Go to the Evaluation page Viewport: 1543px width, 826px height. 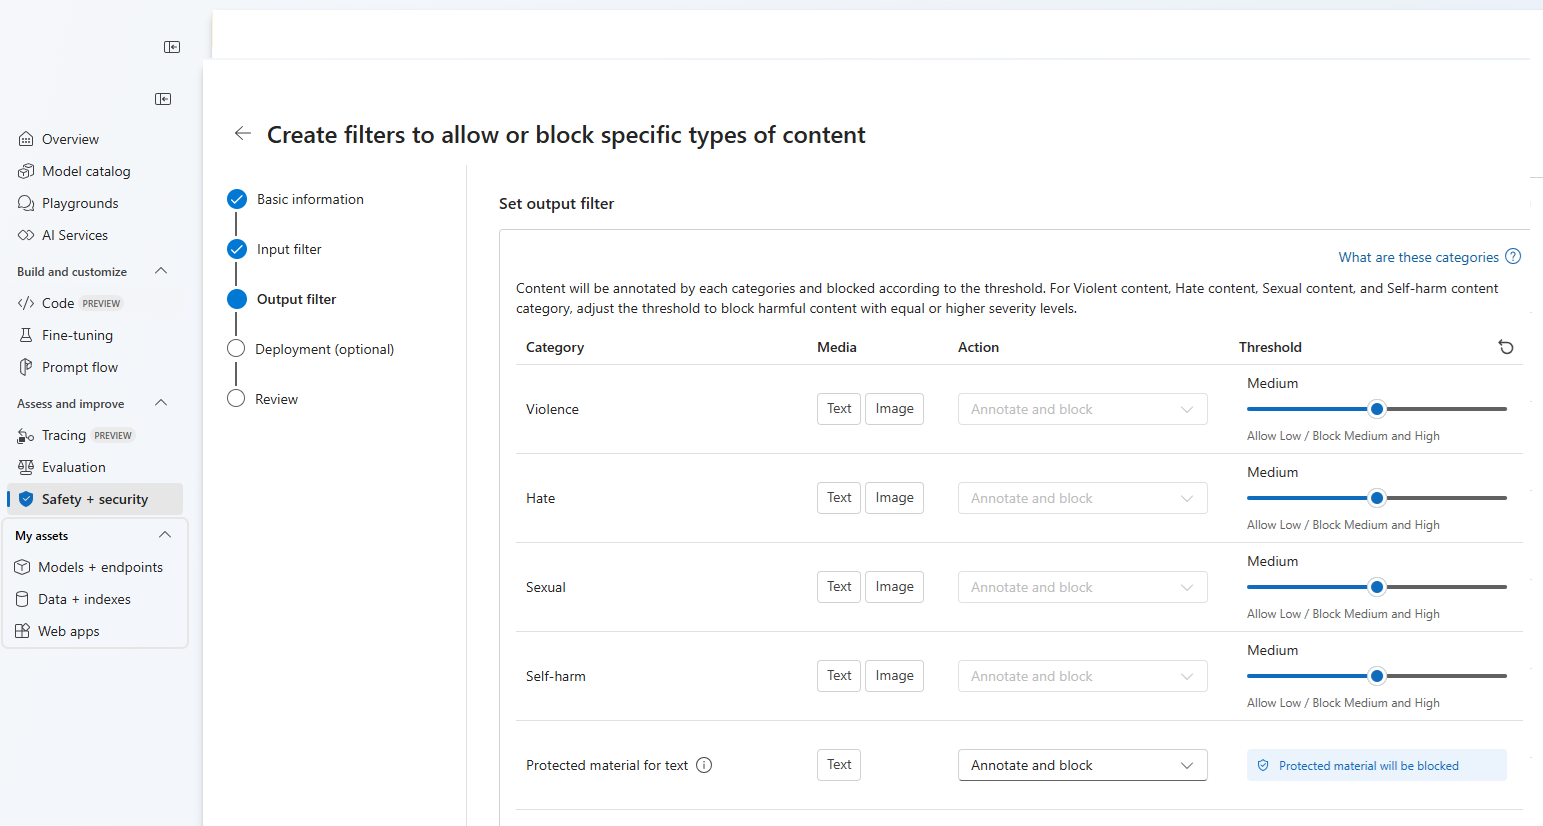click(73, 467)
